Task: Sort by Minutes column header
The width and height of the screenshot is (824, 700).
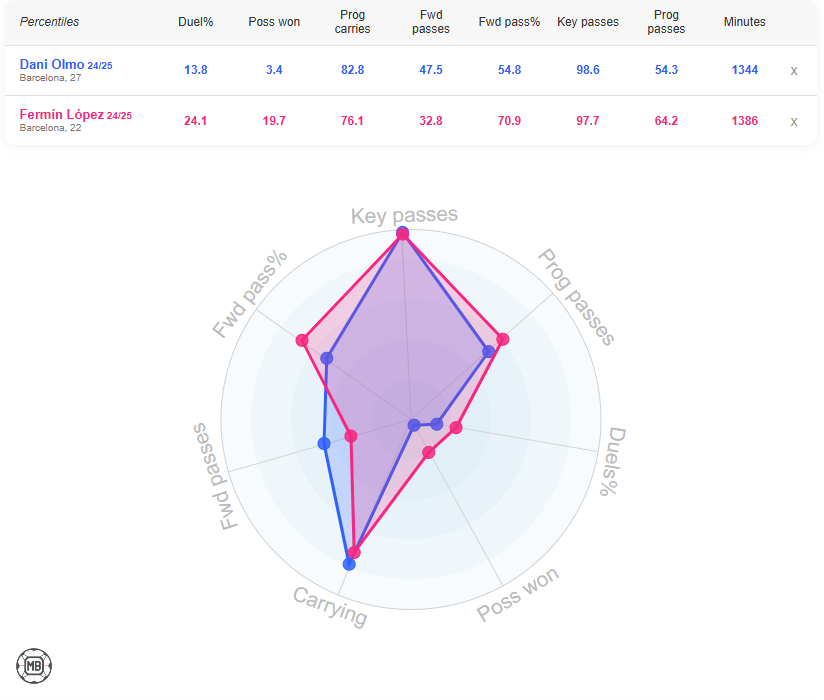Action: (x=744, y=22)
